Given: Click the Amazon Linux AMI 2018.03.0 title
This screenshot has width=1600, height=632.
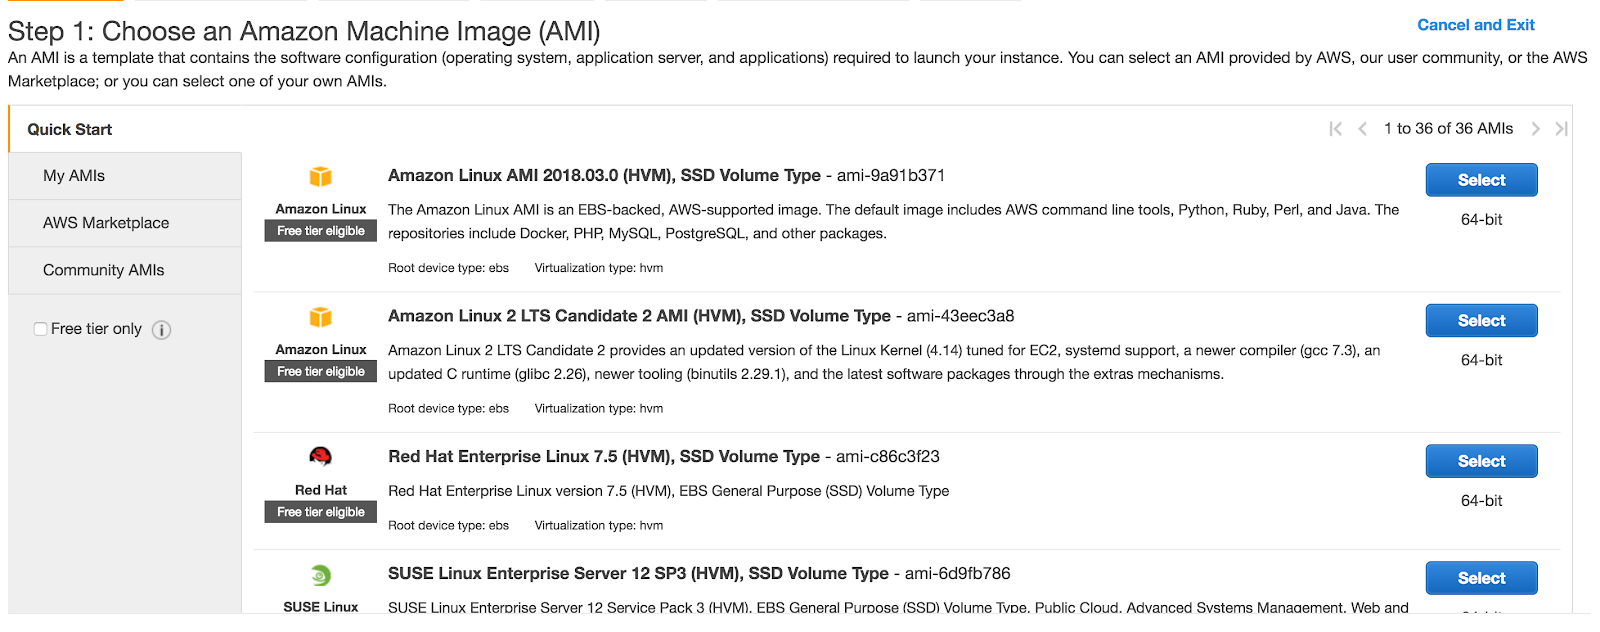Looking at the screenshot, I should pyautogui.click(x=604, y=176).
